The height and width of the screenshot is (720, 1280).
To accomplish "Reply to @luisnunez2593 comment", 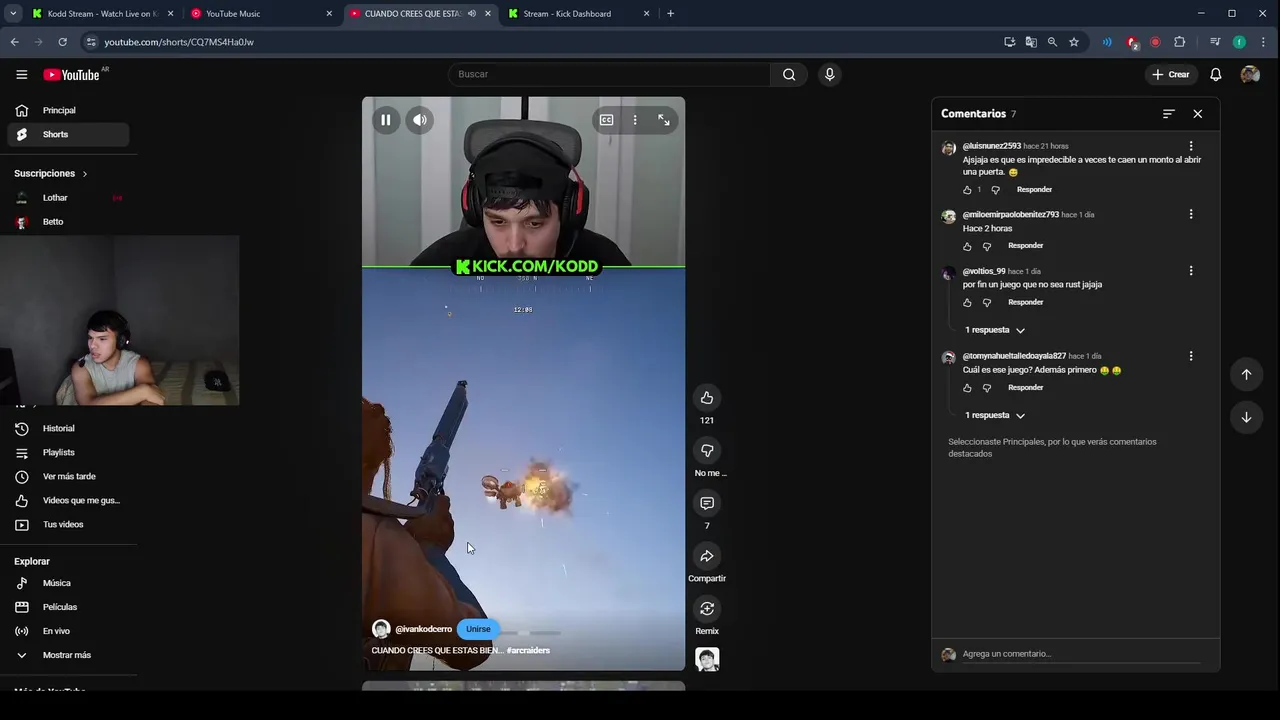I will pyautogui.click(x=1034, y=190).
